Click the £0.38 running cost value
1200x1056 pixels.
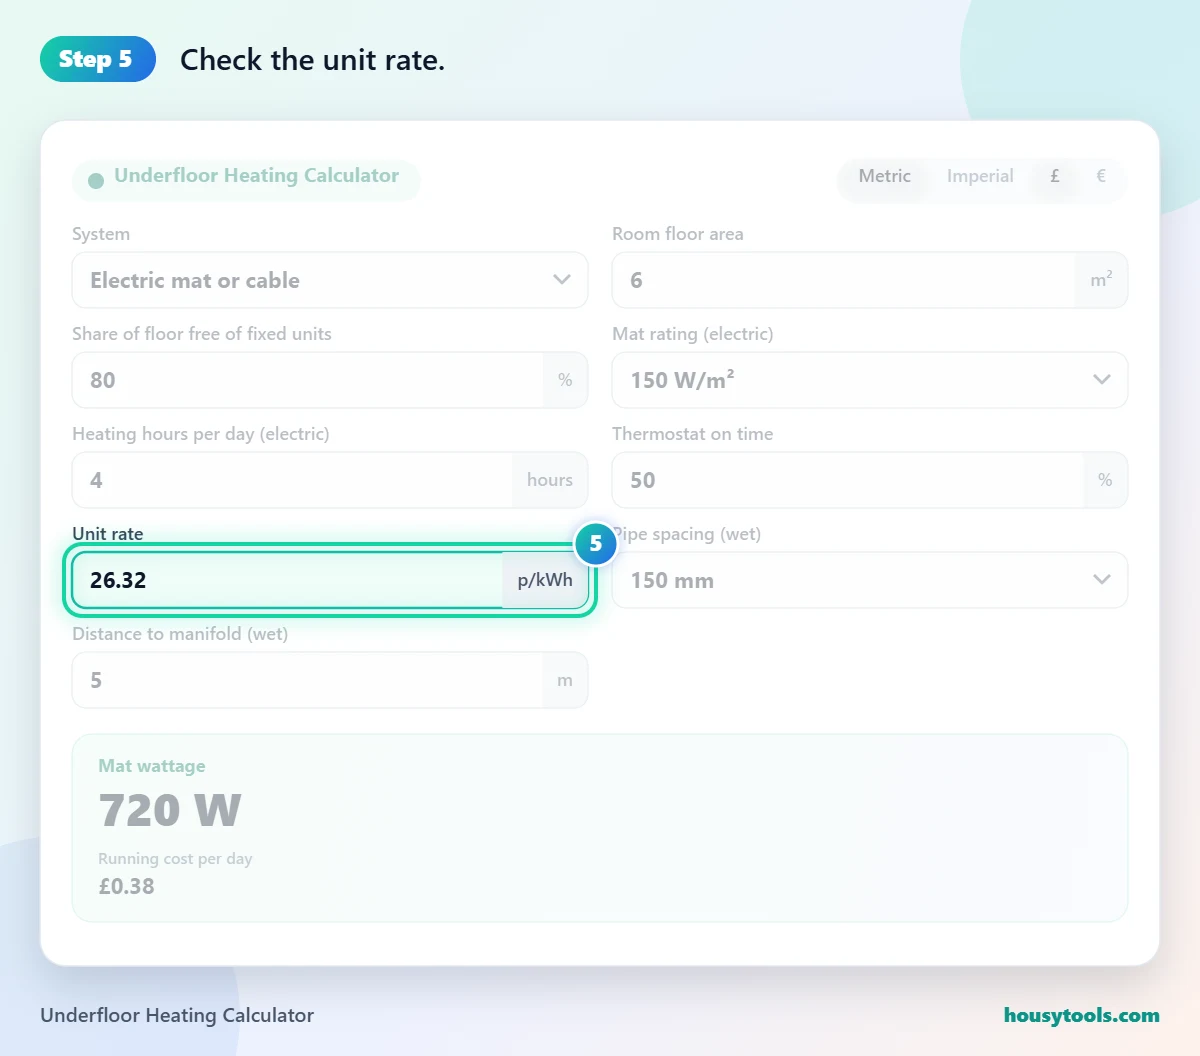(x=127, y=886)
